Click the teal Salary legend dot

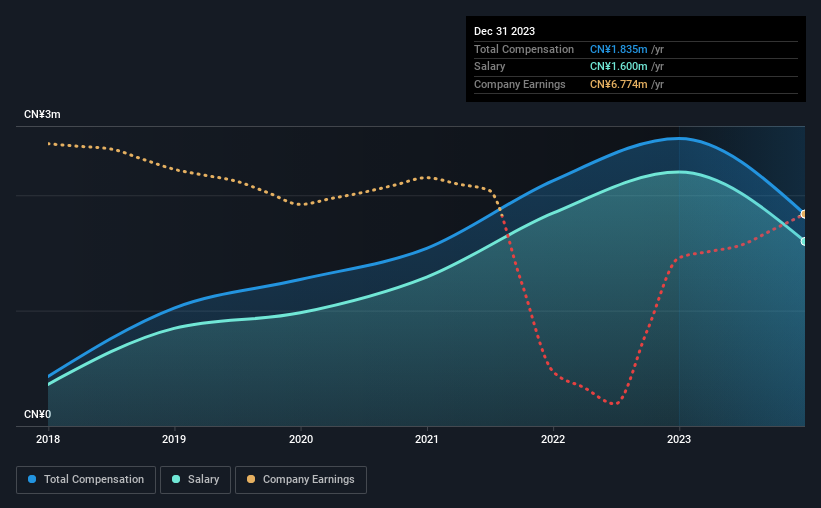point(176,479)
